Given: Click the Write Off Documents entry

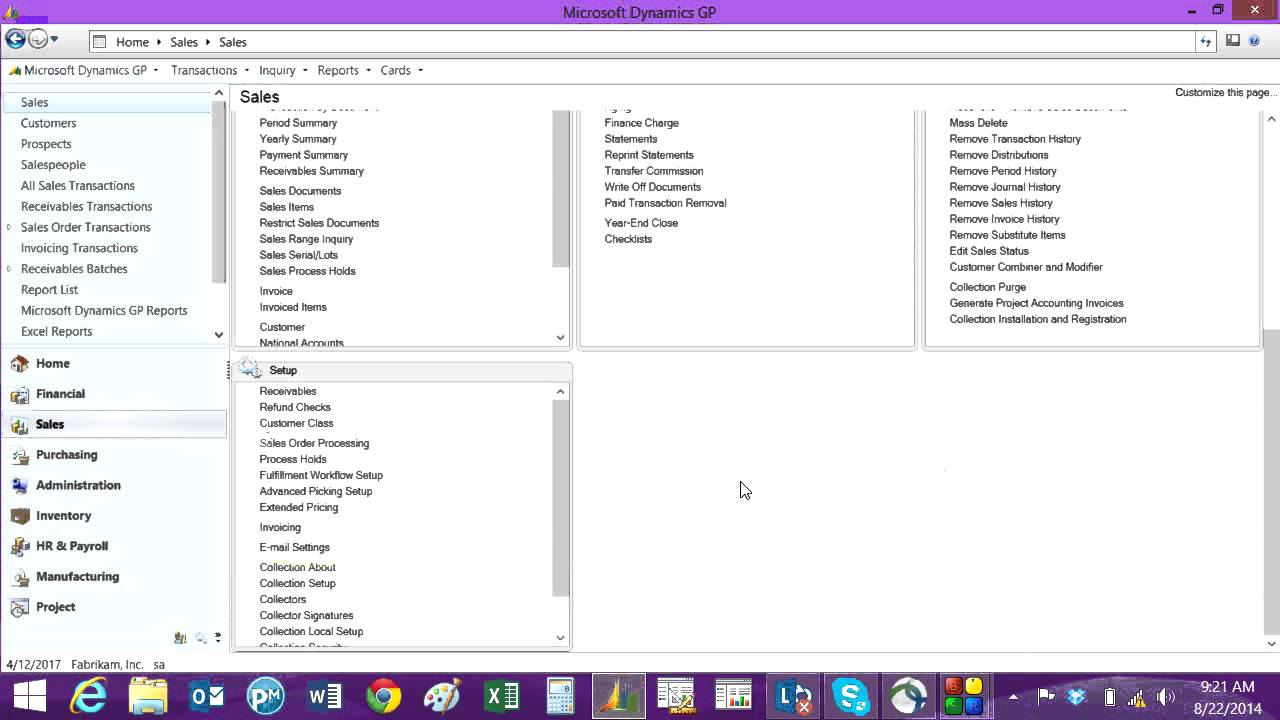Looking at the screenshot, I should [652, 187].
